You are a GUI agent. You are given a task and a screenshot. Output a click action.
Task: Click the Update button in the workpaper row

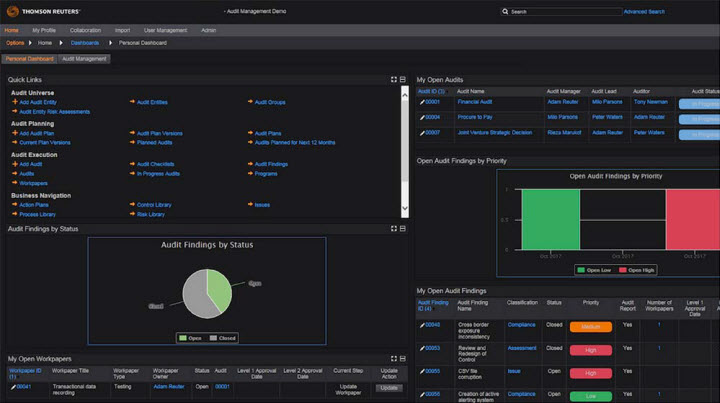click(x=389, y=388)
